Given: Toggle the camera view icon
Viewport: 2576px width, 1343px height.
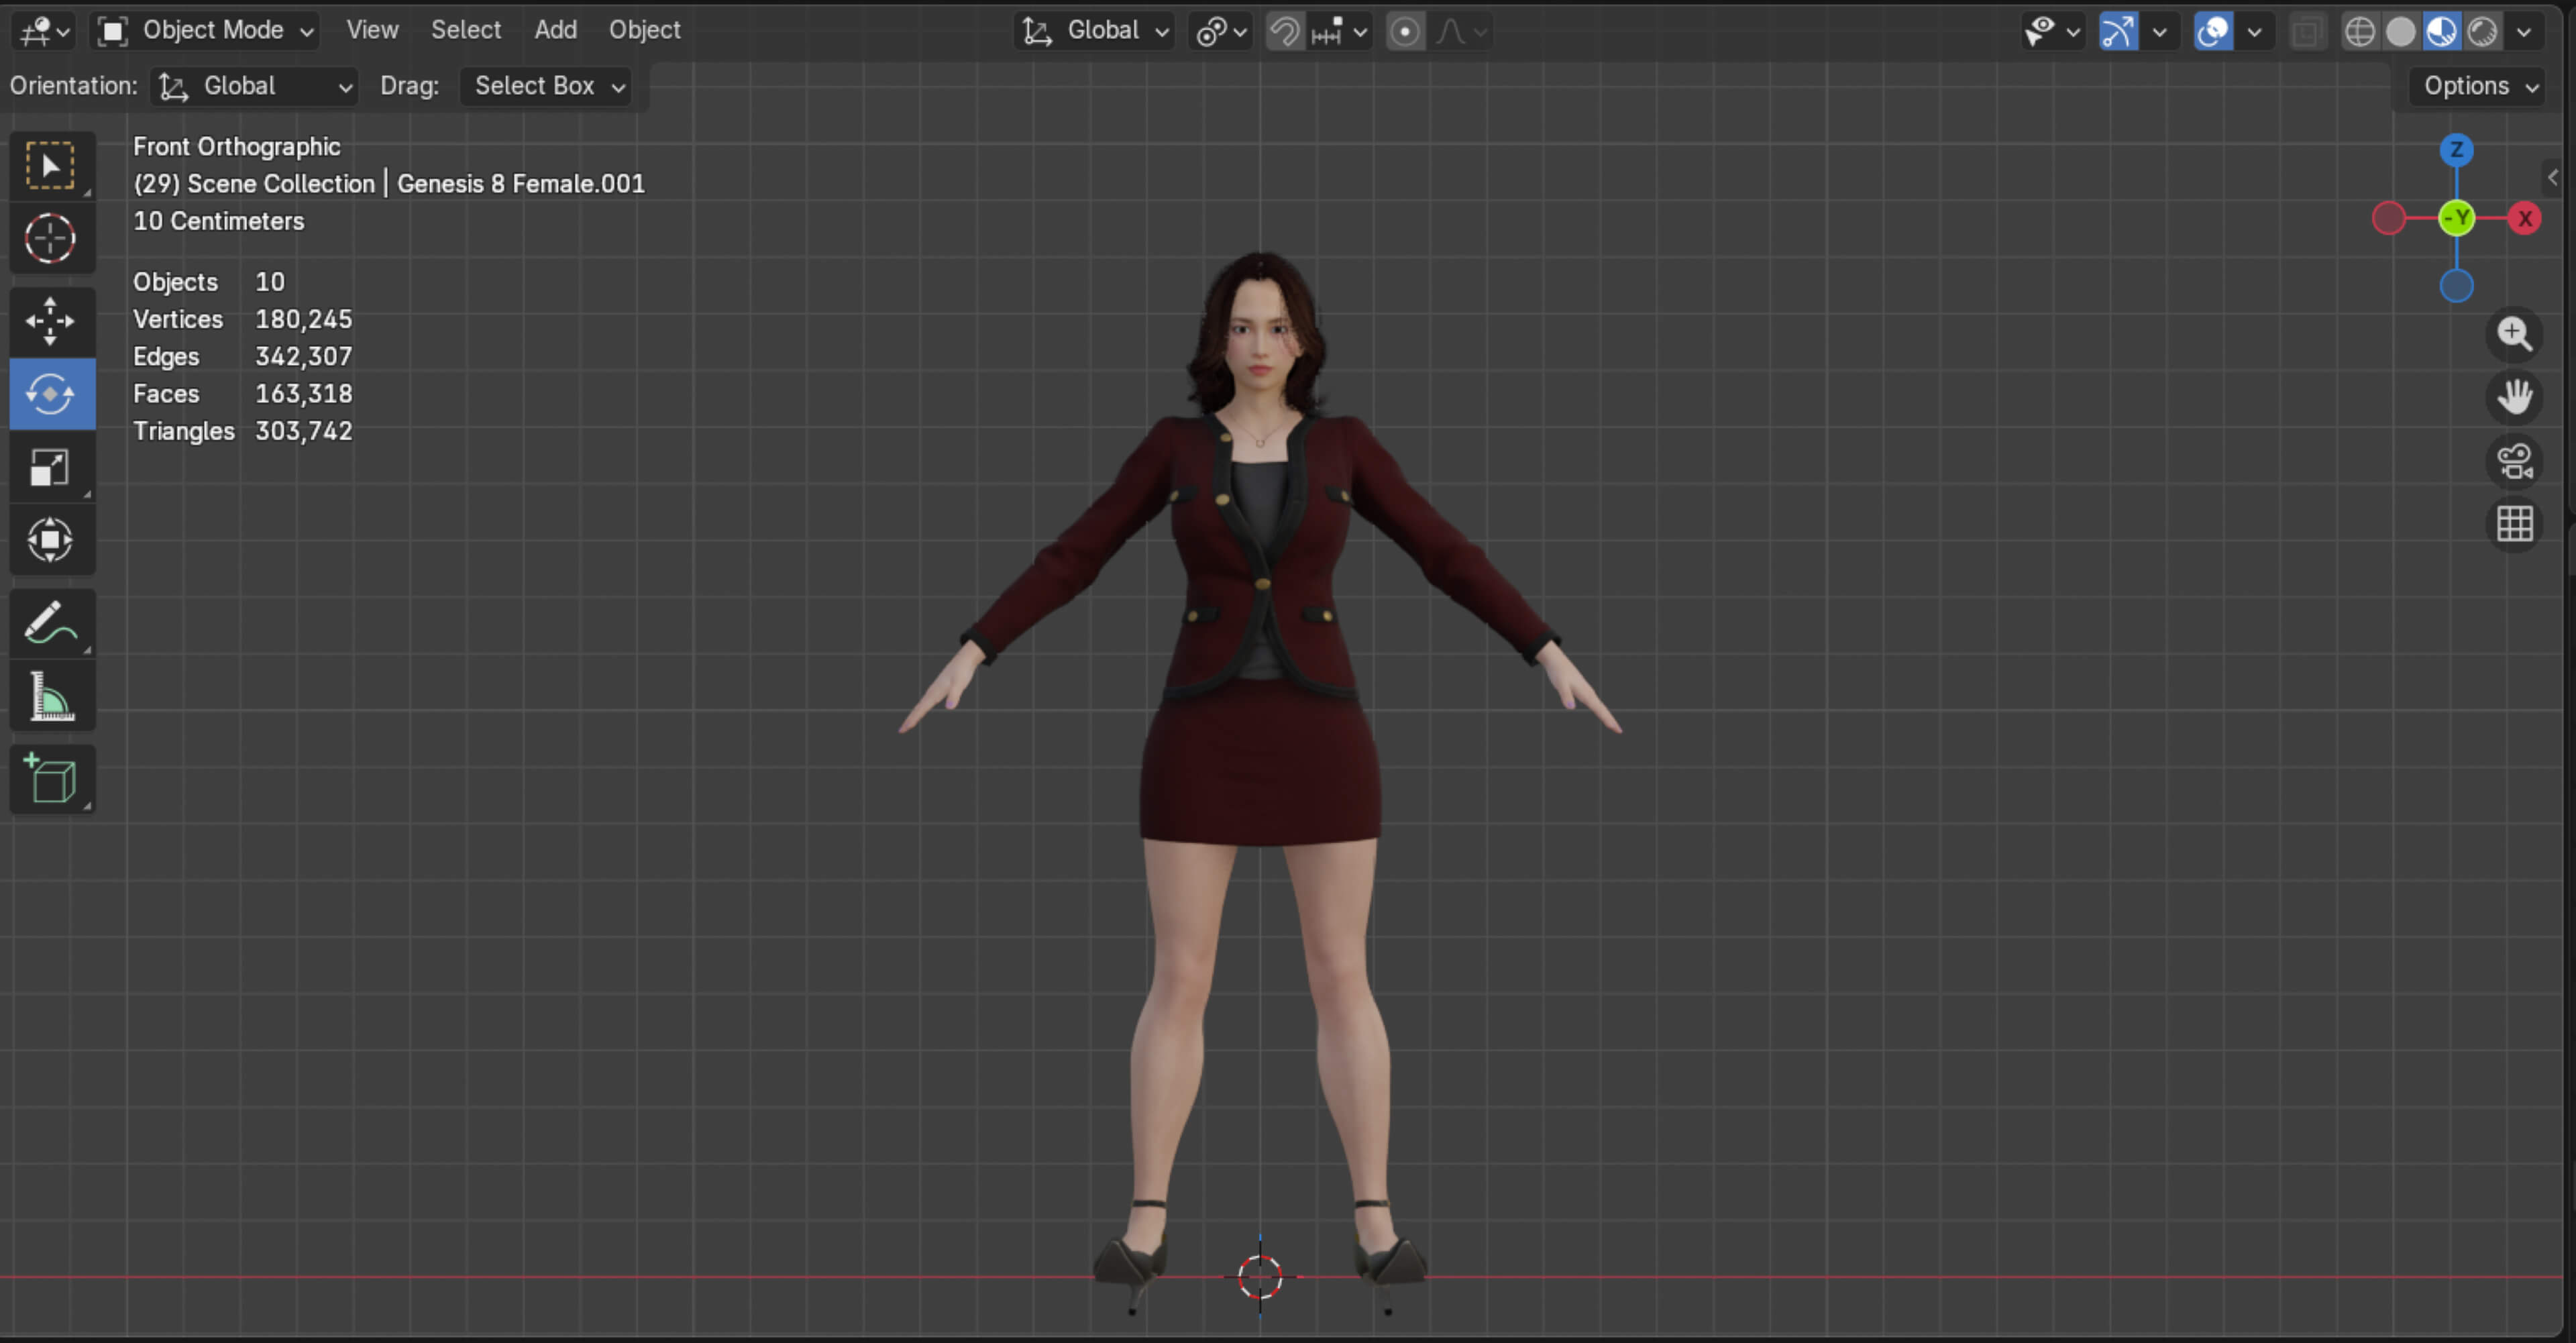Looking at the screenshot, I should [2514, 461].
